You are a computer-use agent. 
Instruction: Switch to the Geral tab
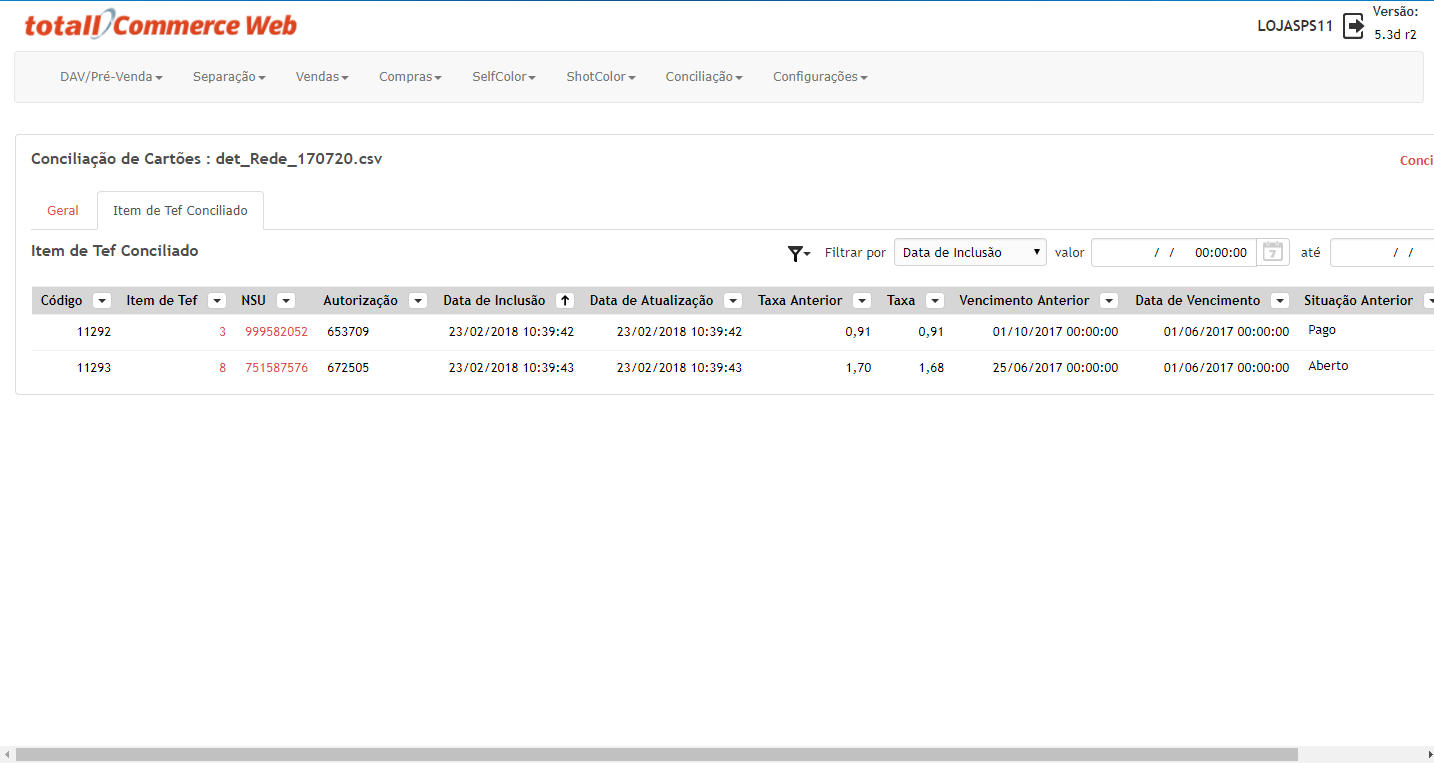click(x=63, y=211)
